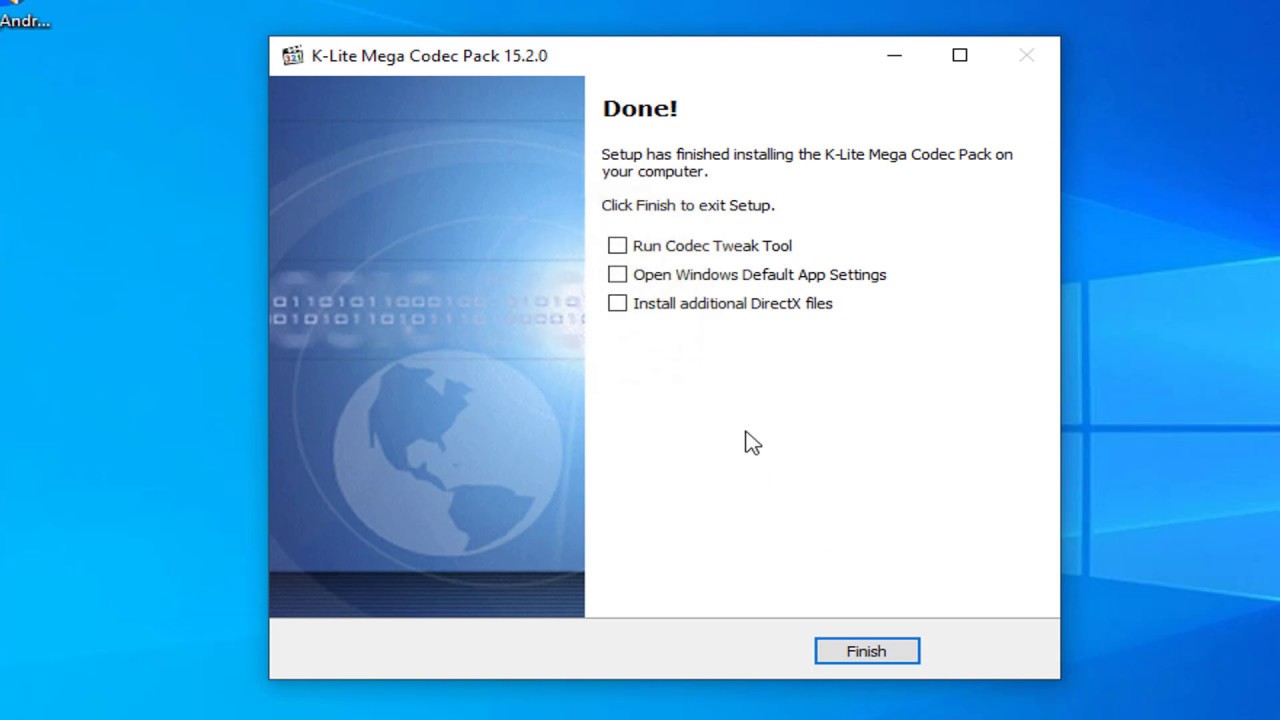Minimize the K-Lite Mega Codec Pack window
1280x720 pixels.
[895, 56]
